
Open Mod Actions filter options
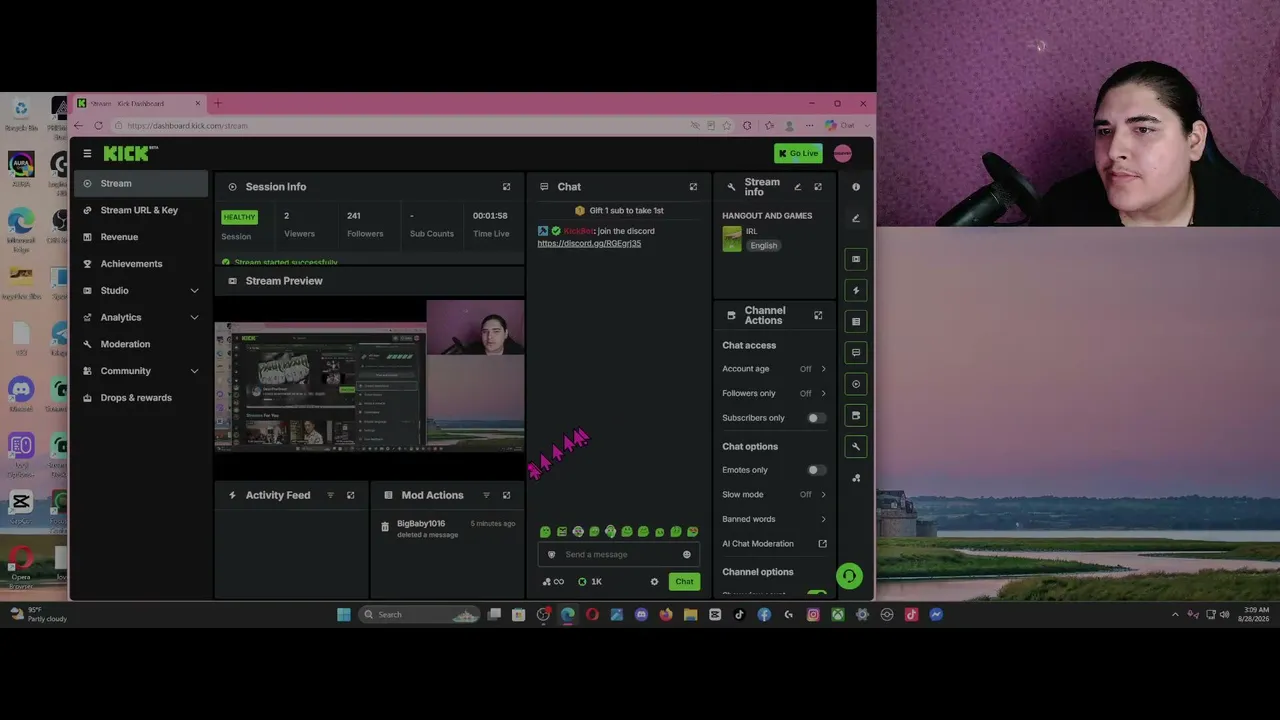coord(486,495)
